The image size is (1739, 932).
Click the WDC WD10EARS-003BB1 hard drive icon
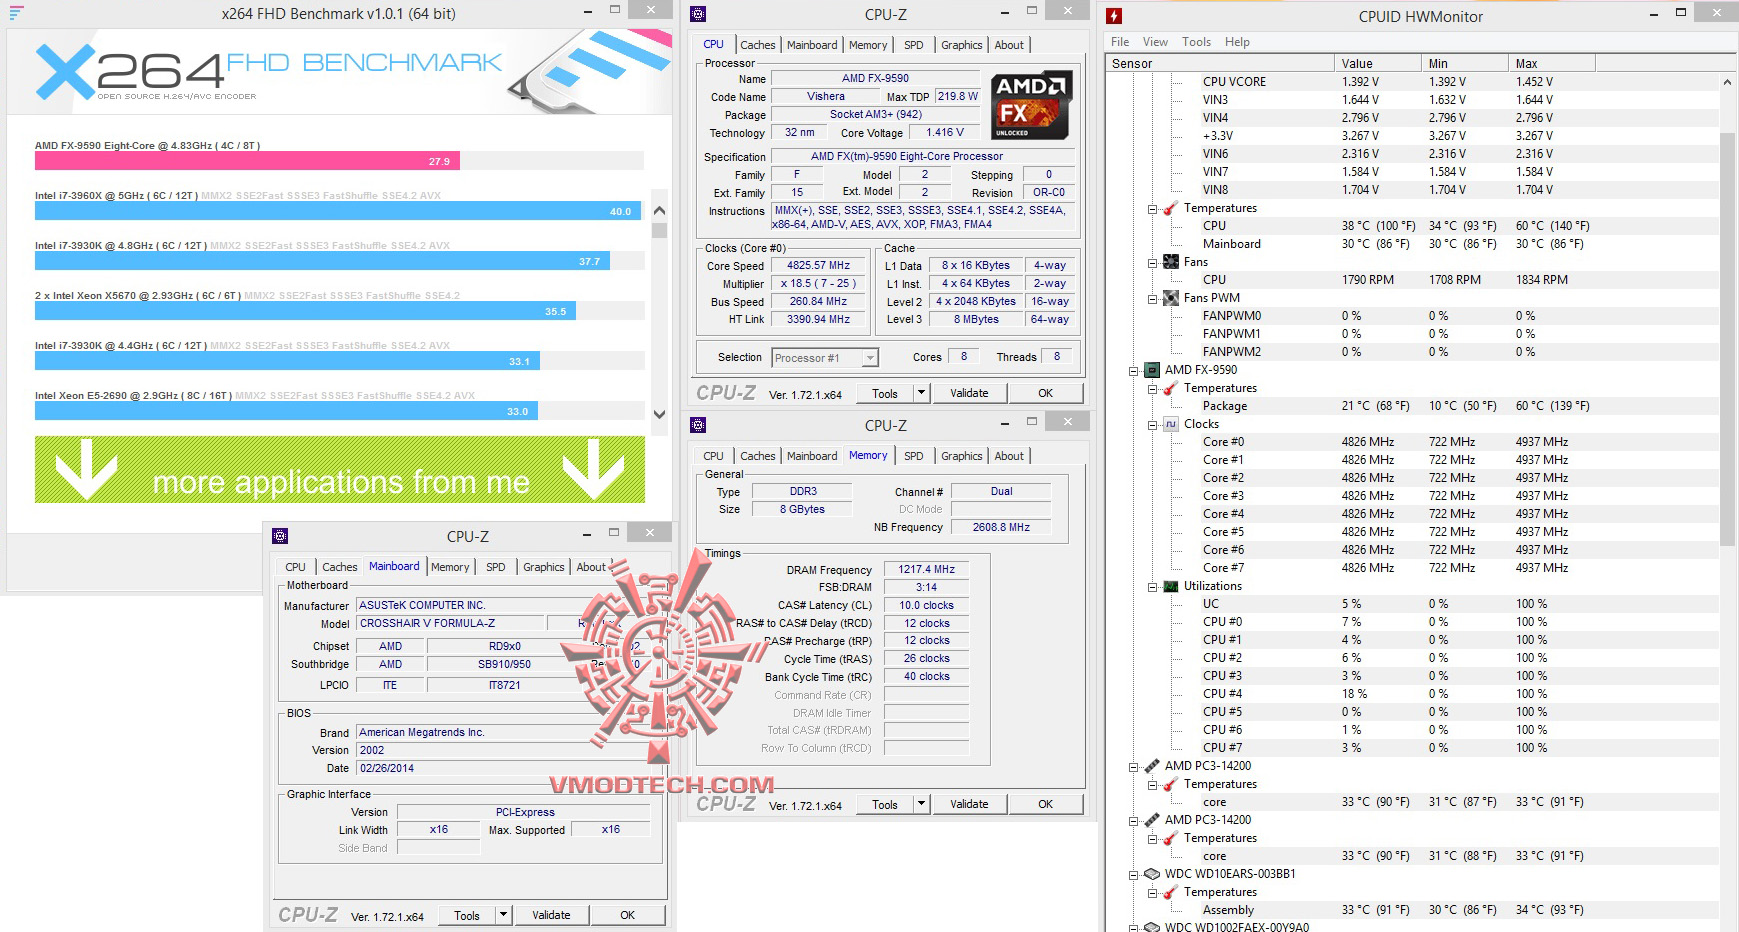[x=1152, y=874]
